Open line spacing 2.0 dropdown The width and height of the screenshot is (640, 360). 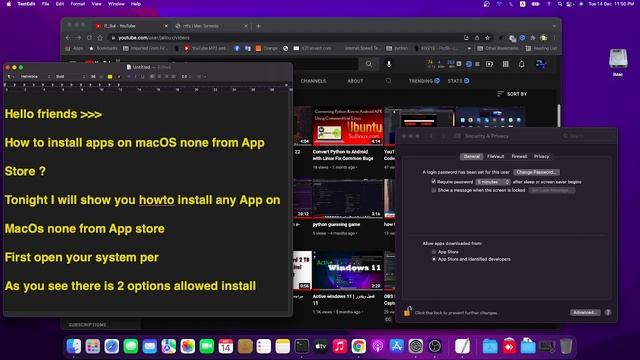tap(186, 76)
